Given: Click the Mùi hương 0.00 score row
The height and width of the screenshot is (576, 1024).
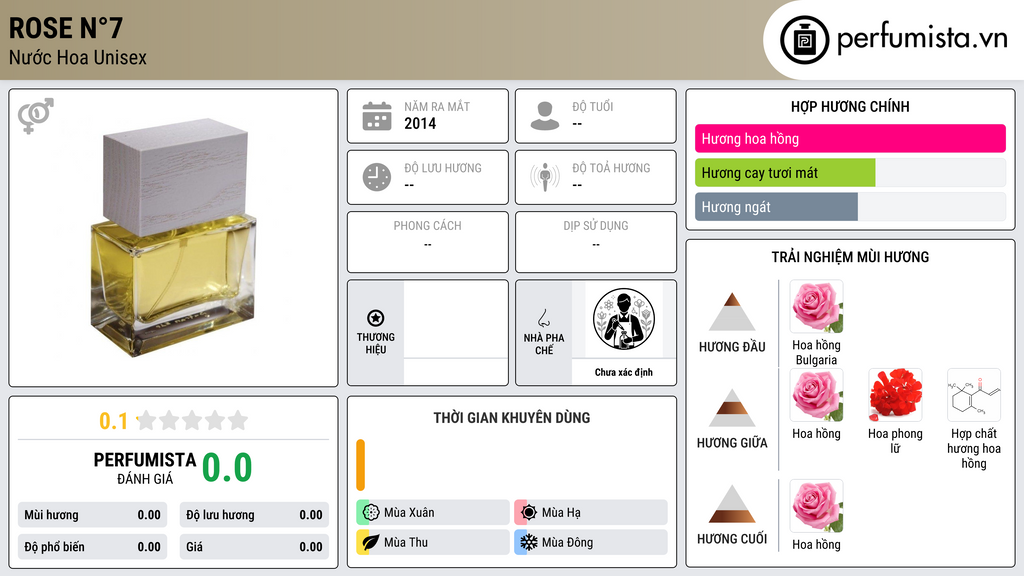Looking at the screenshot, I should click(x=92, y=515).
